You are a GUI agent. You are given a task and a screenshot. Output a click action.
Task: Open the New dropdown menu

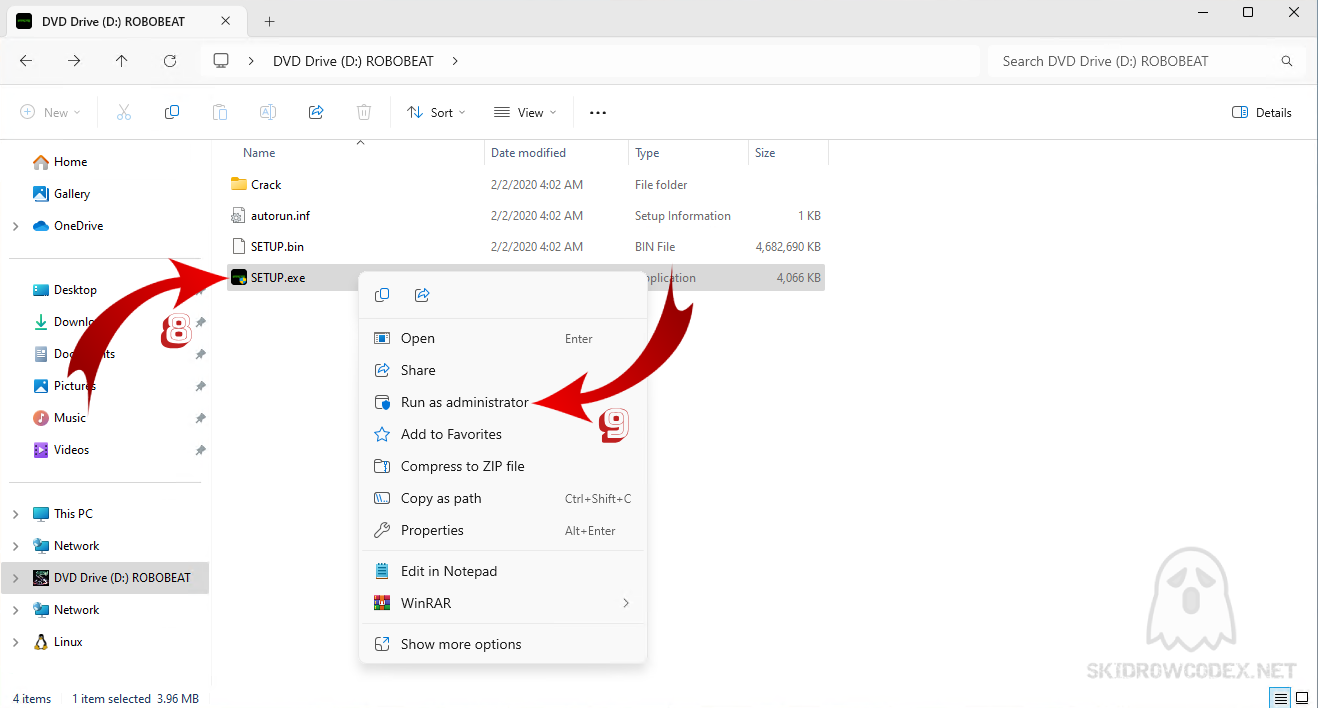[x=51, y=113]
